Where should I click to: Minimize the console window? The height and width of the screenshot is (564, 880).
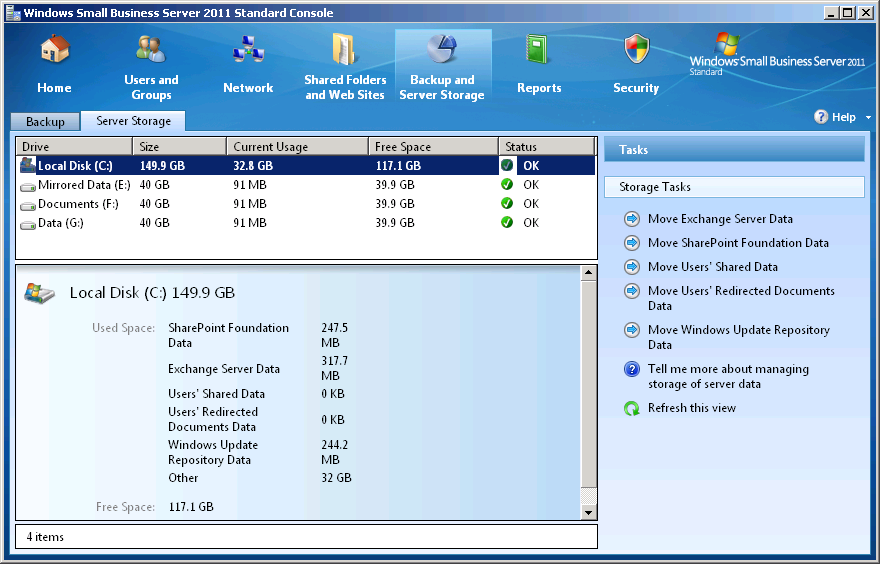pyautogui.click(x=833, y=12)
